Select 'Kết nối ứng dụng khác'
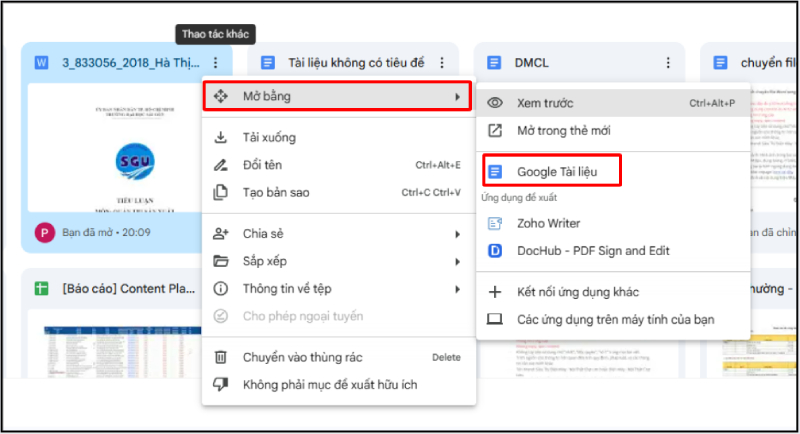The width and height of the screenshot is (800, 434). click(613, 292)
